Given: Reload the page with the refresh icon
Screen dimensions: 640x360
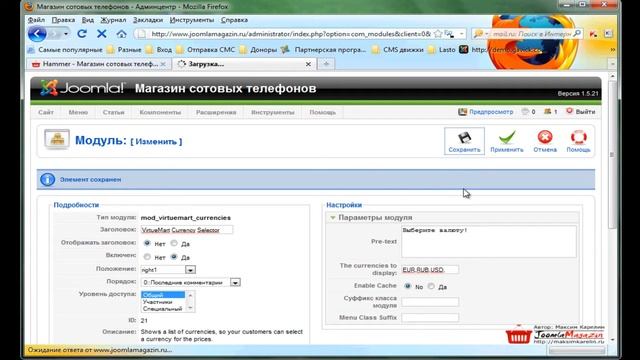Looking at the screenshot, I should point(82,34).
